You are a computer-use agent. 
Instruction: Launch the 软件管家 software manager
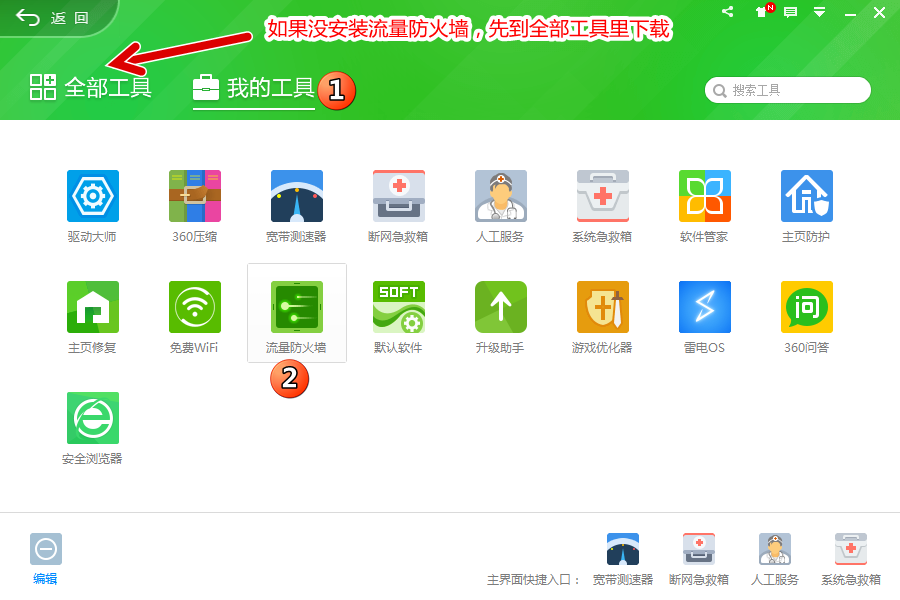point(705,196)
